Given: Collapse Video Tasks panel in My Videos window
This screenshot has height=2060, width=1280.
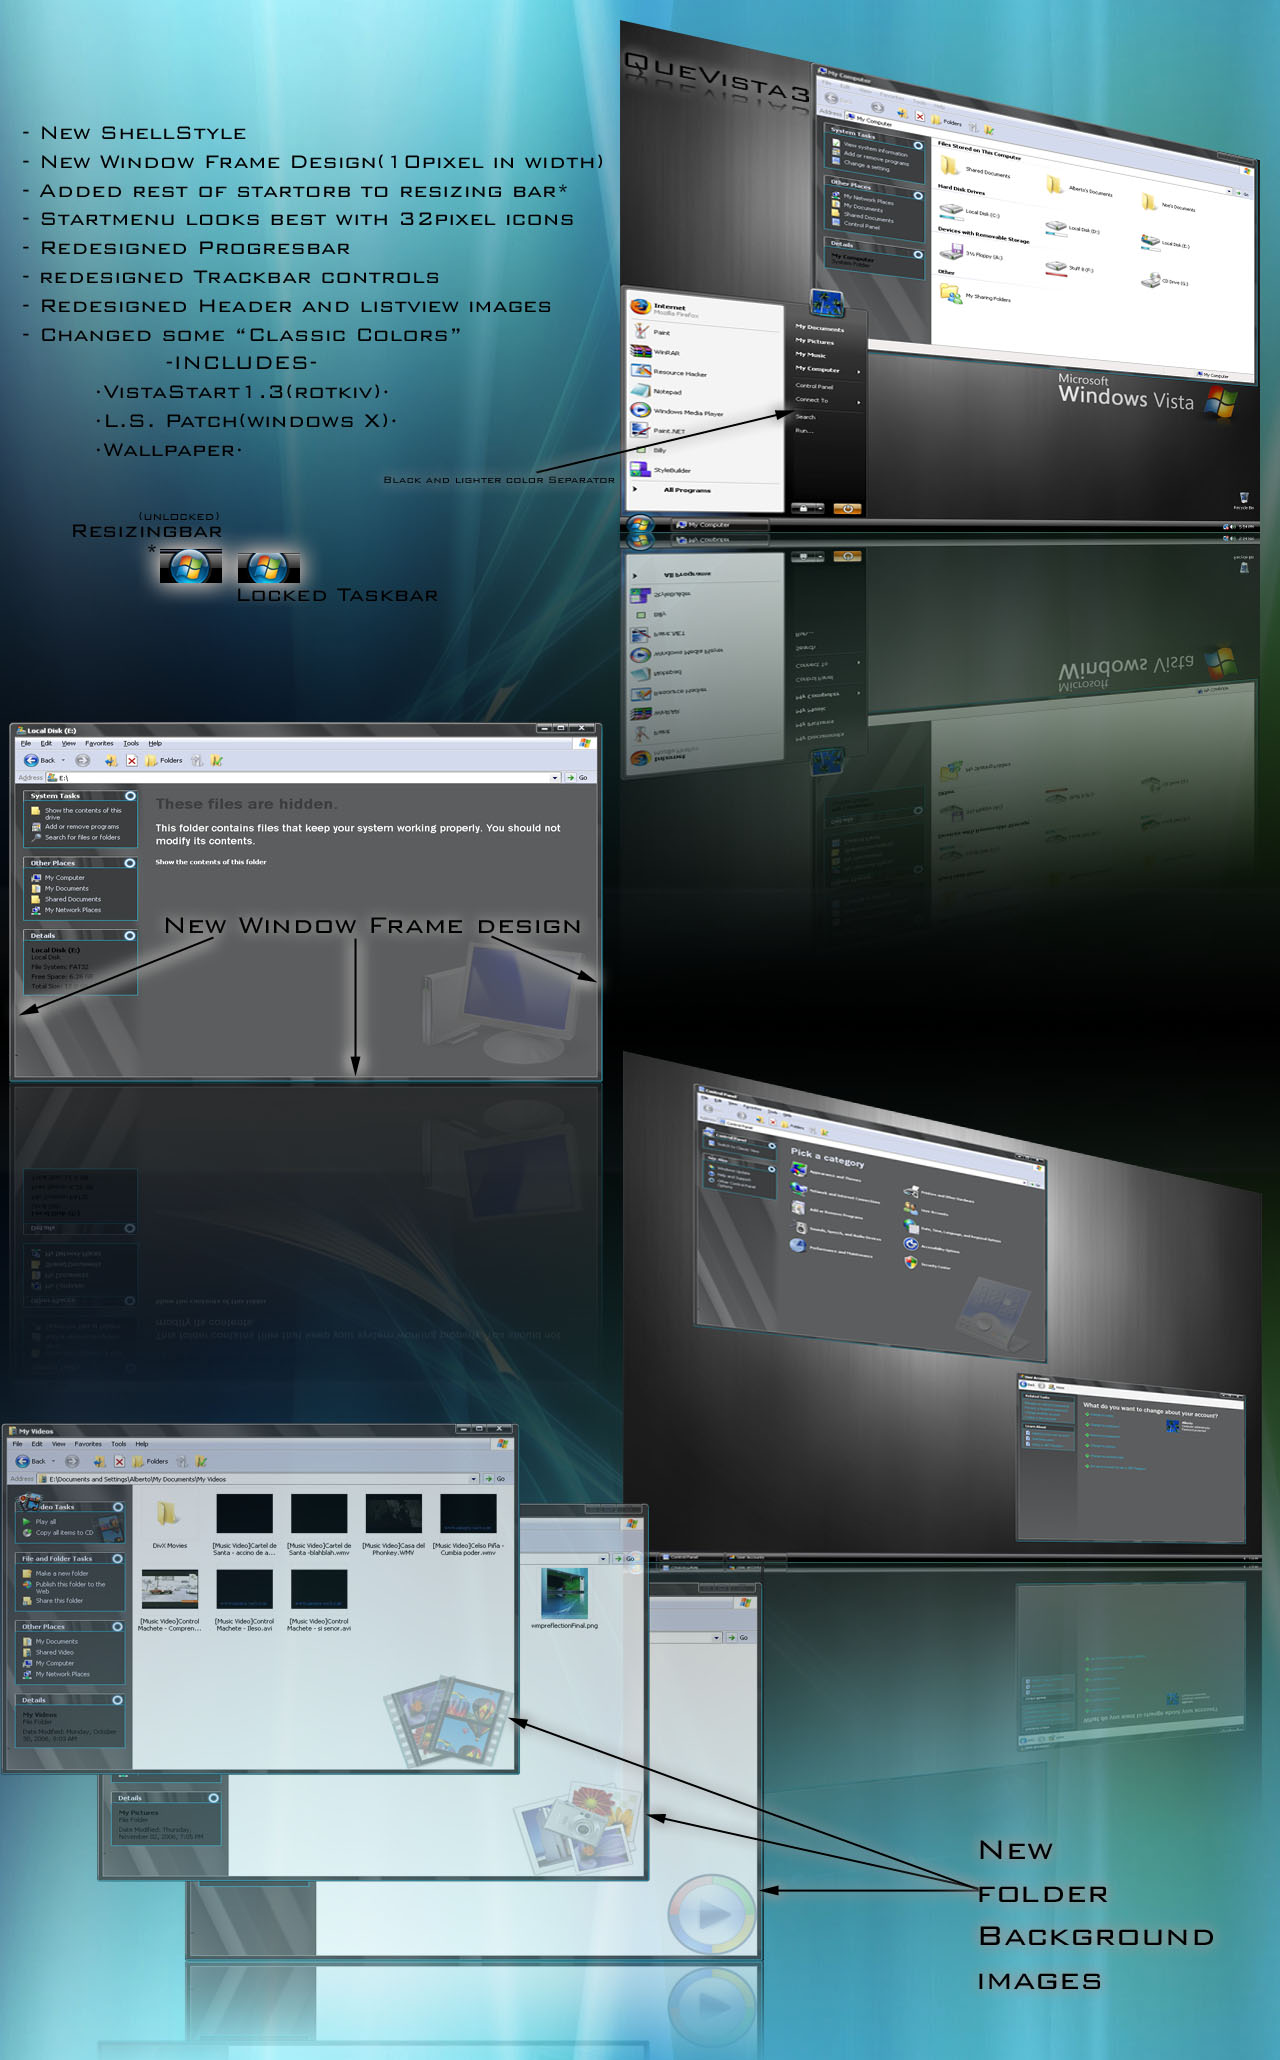Looking at the screenshot, I should pyautogui.click(x=118, y=1507).
